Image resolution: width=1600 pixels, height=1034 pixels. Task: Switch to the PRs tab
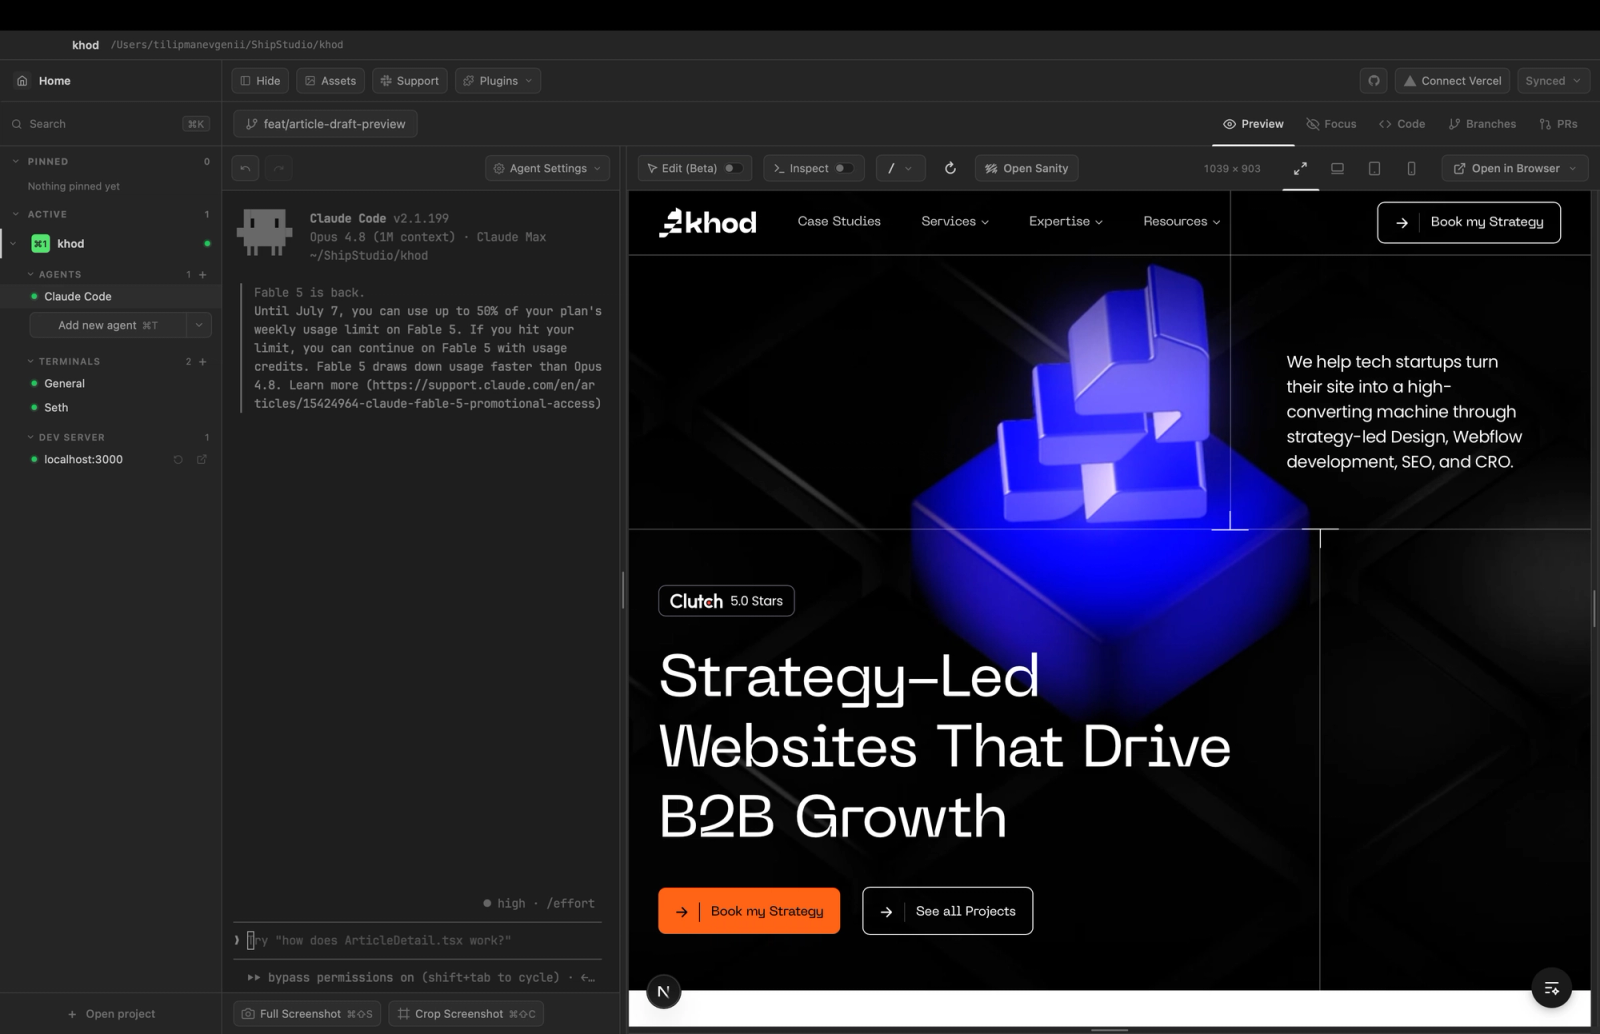pos(1558,124)
